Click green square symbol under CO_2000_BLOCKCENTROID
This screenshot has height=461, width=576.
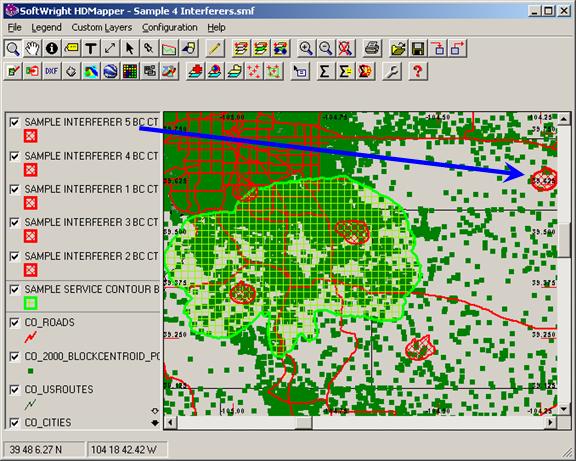(x=30, y=371)
